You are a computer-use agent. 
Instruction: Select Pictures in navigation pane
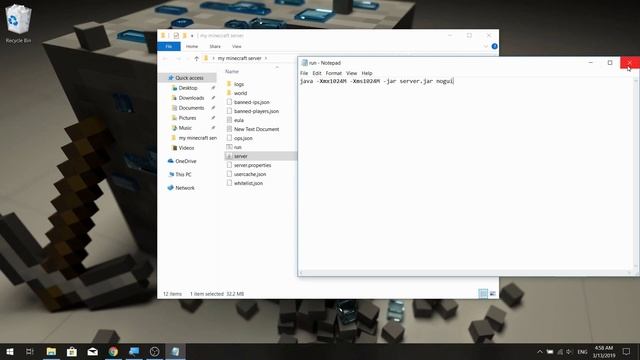(187, 118)
